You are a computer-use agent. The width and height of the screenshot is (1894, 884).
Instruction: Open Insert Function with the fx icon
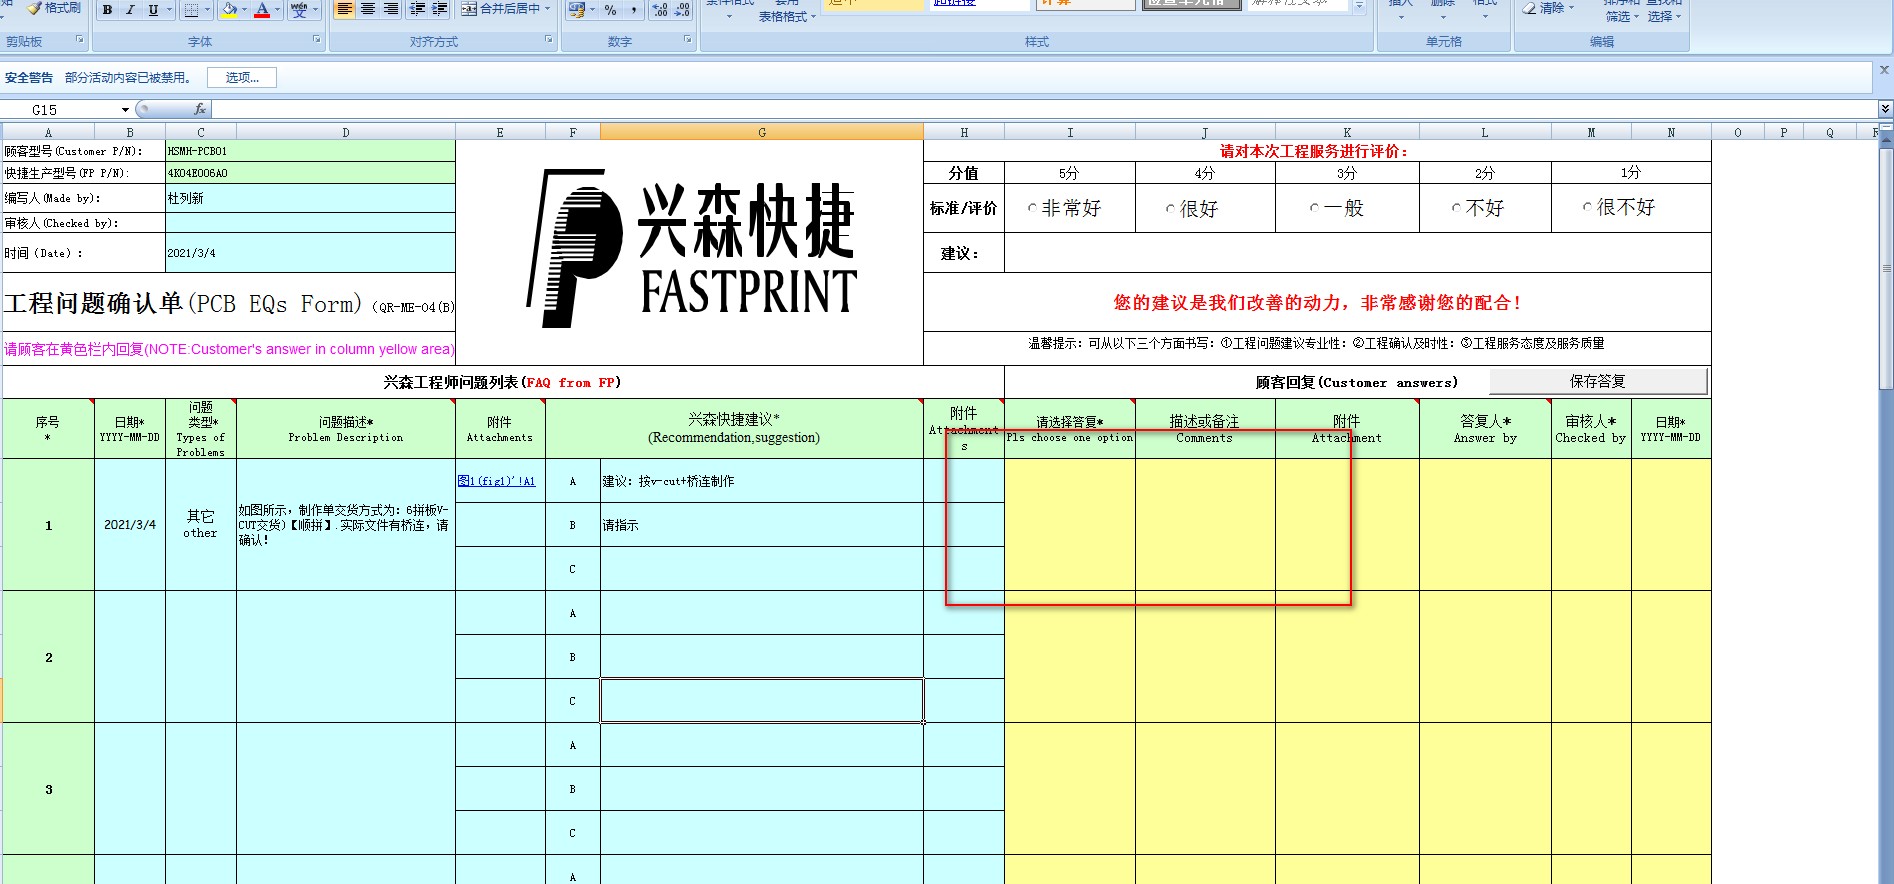[x=200, y=109]
